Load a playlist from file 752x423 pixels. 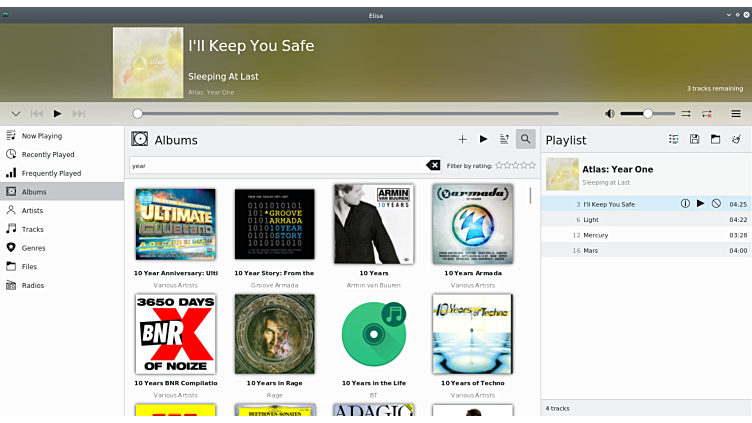715,139
